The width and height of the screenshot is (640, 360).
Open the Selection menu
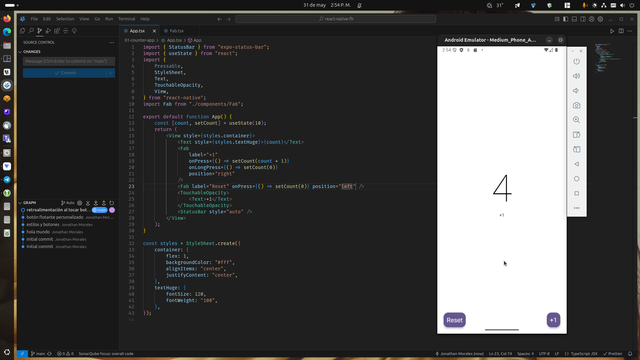65,19
